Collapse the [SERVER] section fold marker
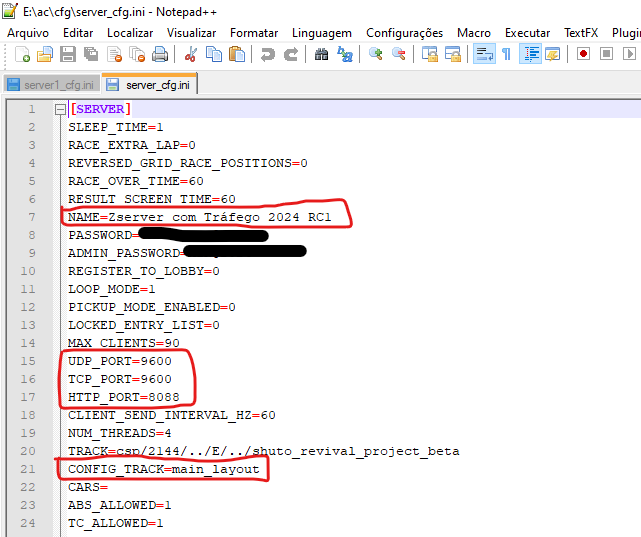Image resolution: width=641 pixels, height=537 pixels. coord(61,109)
